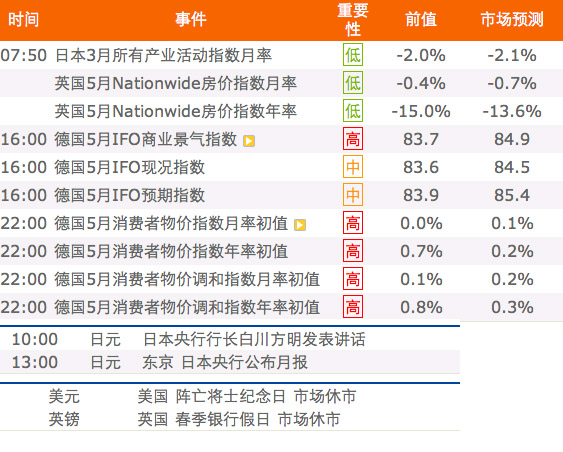Click market forecast -0.7%
The image size is (563, 452).
pyautogui.click(x=512, y=84)
